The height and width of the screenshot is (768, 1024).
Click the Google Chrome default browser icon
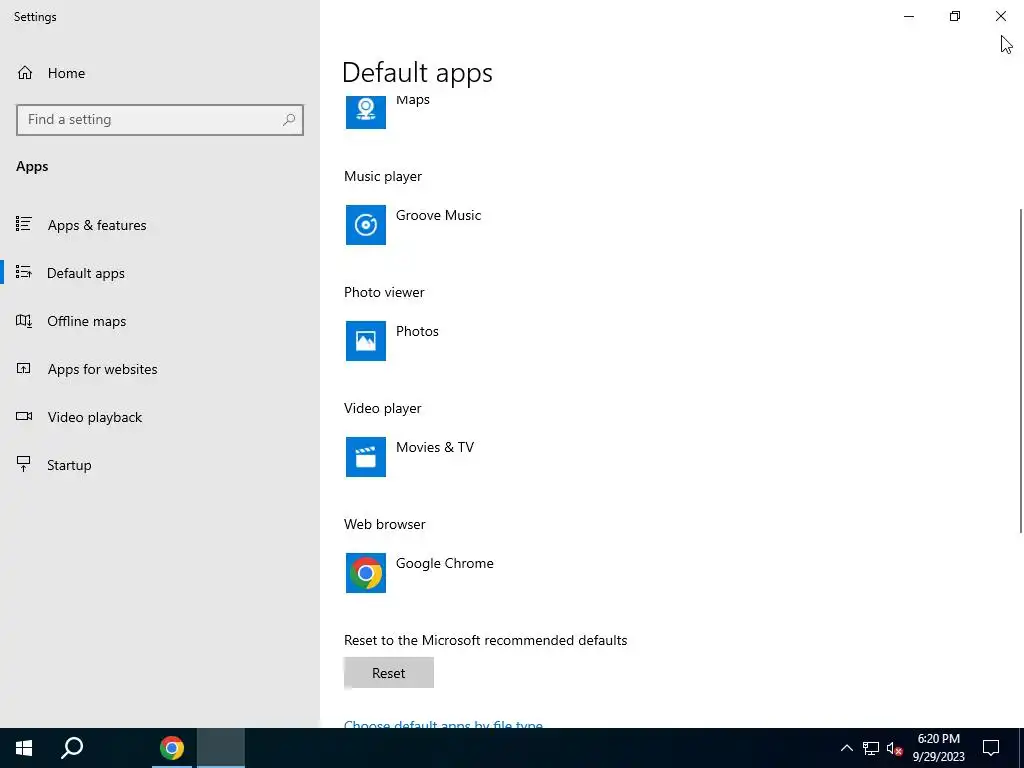366,573
